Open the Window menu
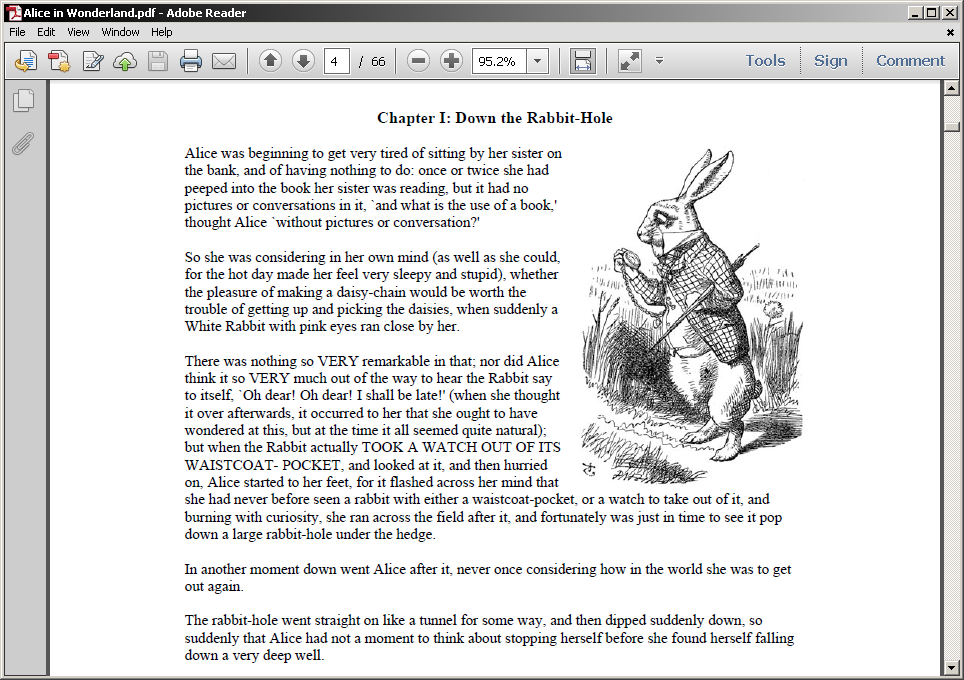The width and height of the screenshot is (964, 680). (x=120, y=32)
